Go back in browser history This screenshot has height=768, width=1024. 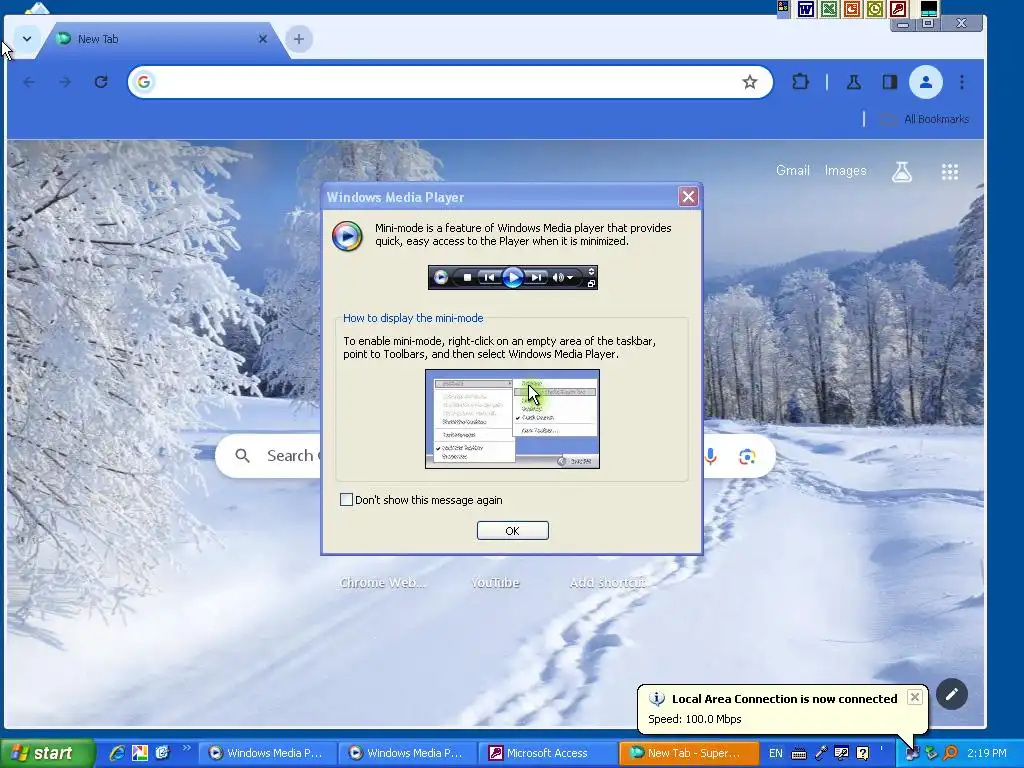tap(29, 82)
